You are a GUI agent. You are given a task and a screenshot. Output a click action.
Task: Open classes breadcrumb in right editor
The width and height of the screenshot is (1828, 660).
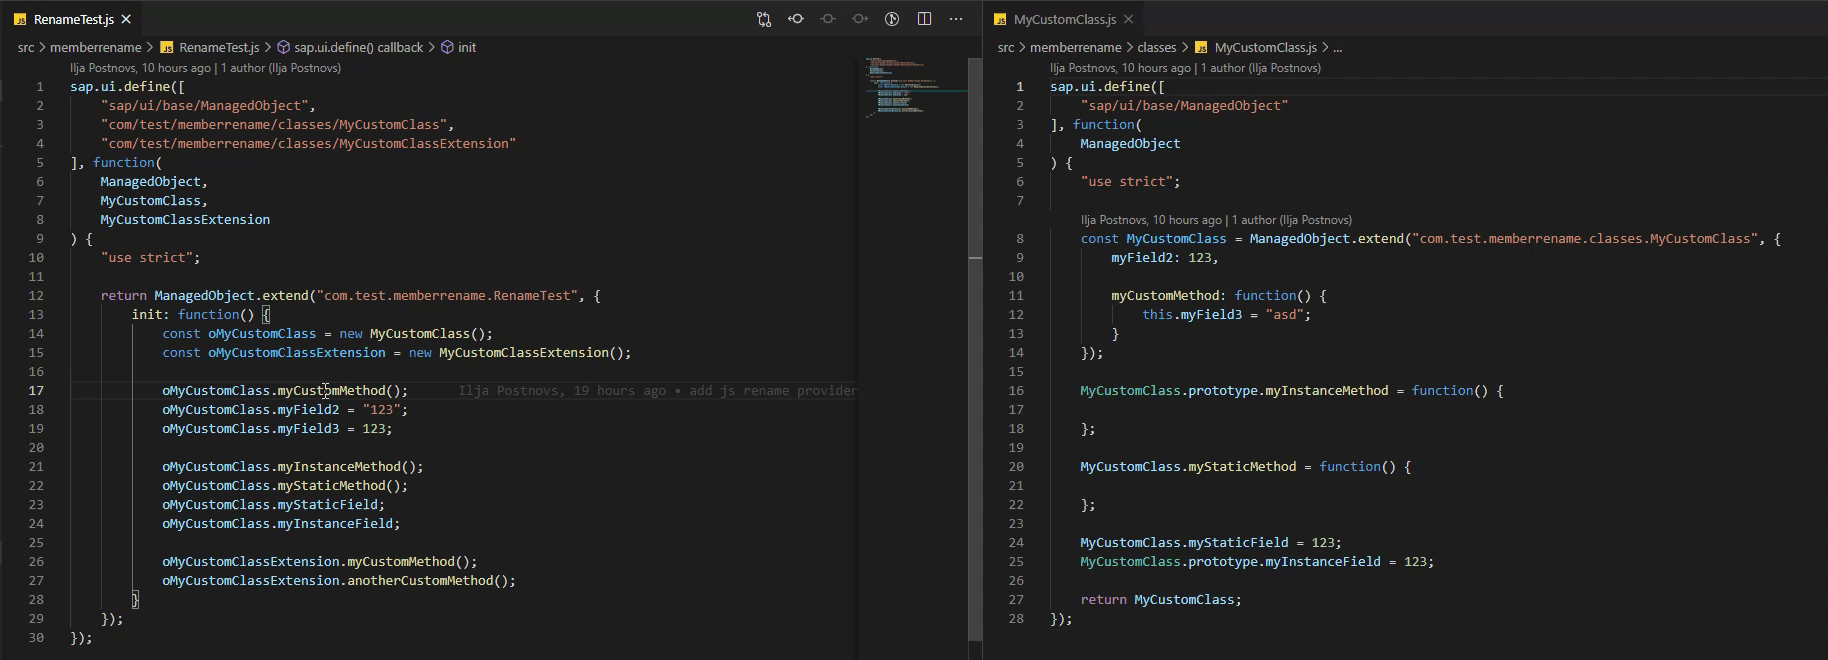tap(1156, 47)
